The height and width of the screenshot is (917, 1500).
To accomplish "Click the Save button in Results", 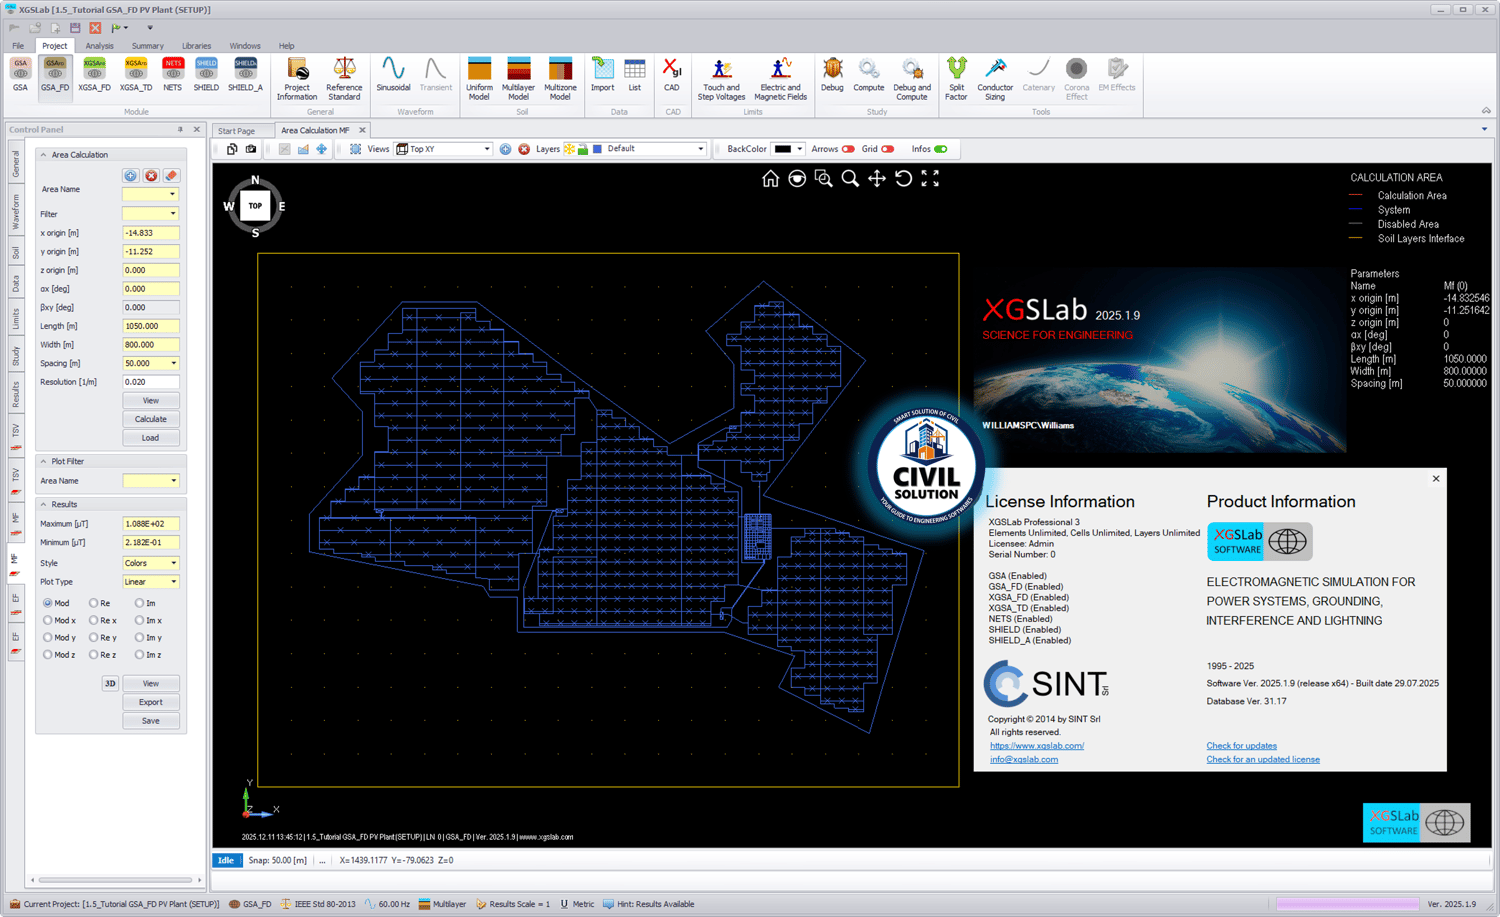I will click(151, 721).
